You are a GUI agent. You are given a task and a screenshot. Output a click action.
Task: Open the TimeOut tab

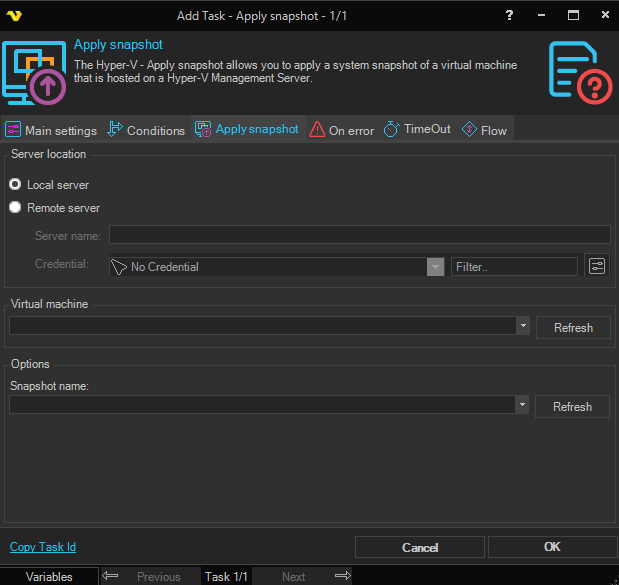(417, 130)
